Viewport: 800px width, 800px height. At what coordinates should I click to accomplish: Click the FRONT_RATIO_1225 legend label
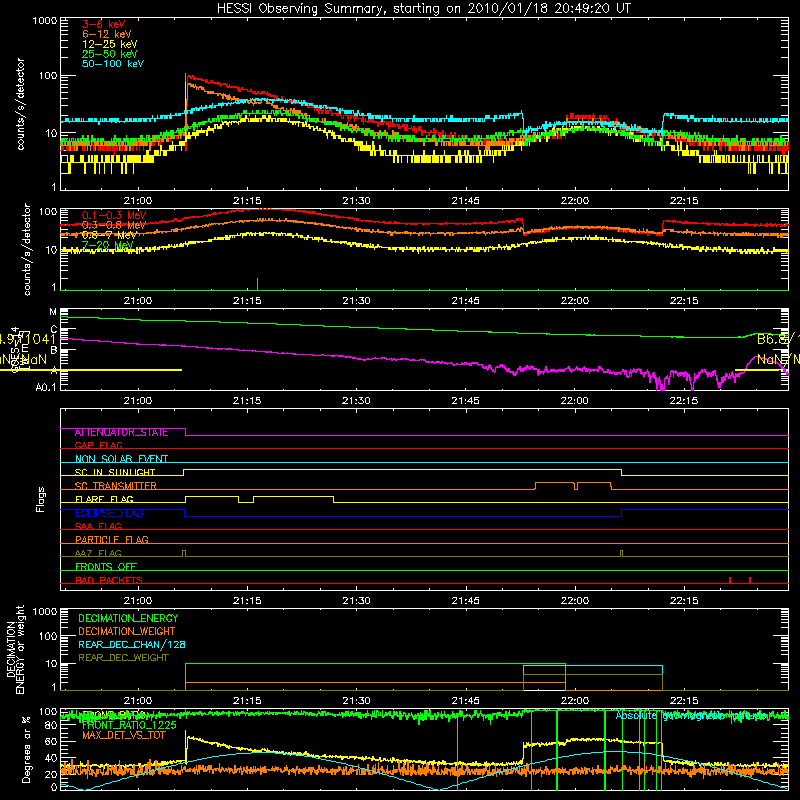click(129, 725)
